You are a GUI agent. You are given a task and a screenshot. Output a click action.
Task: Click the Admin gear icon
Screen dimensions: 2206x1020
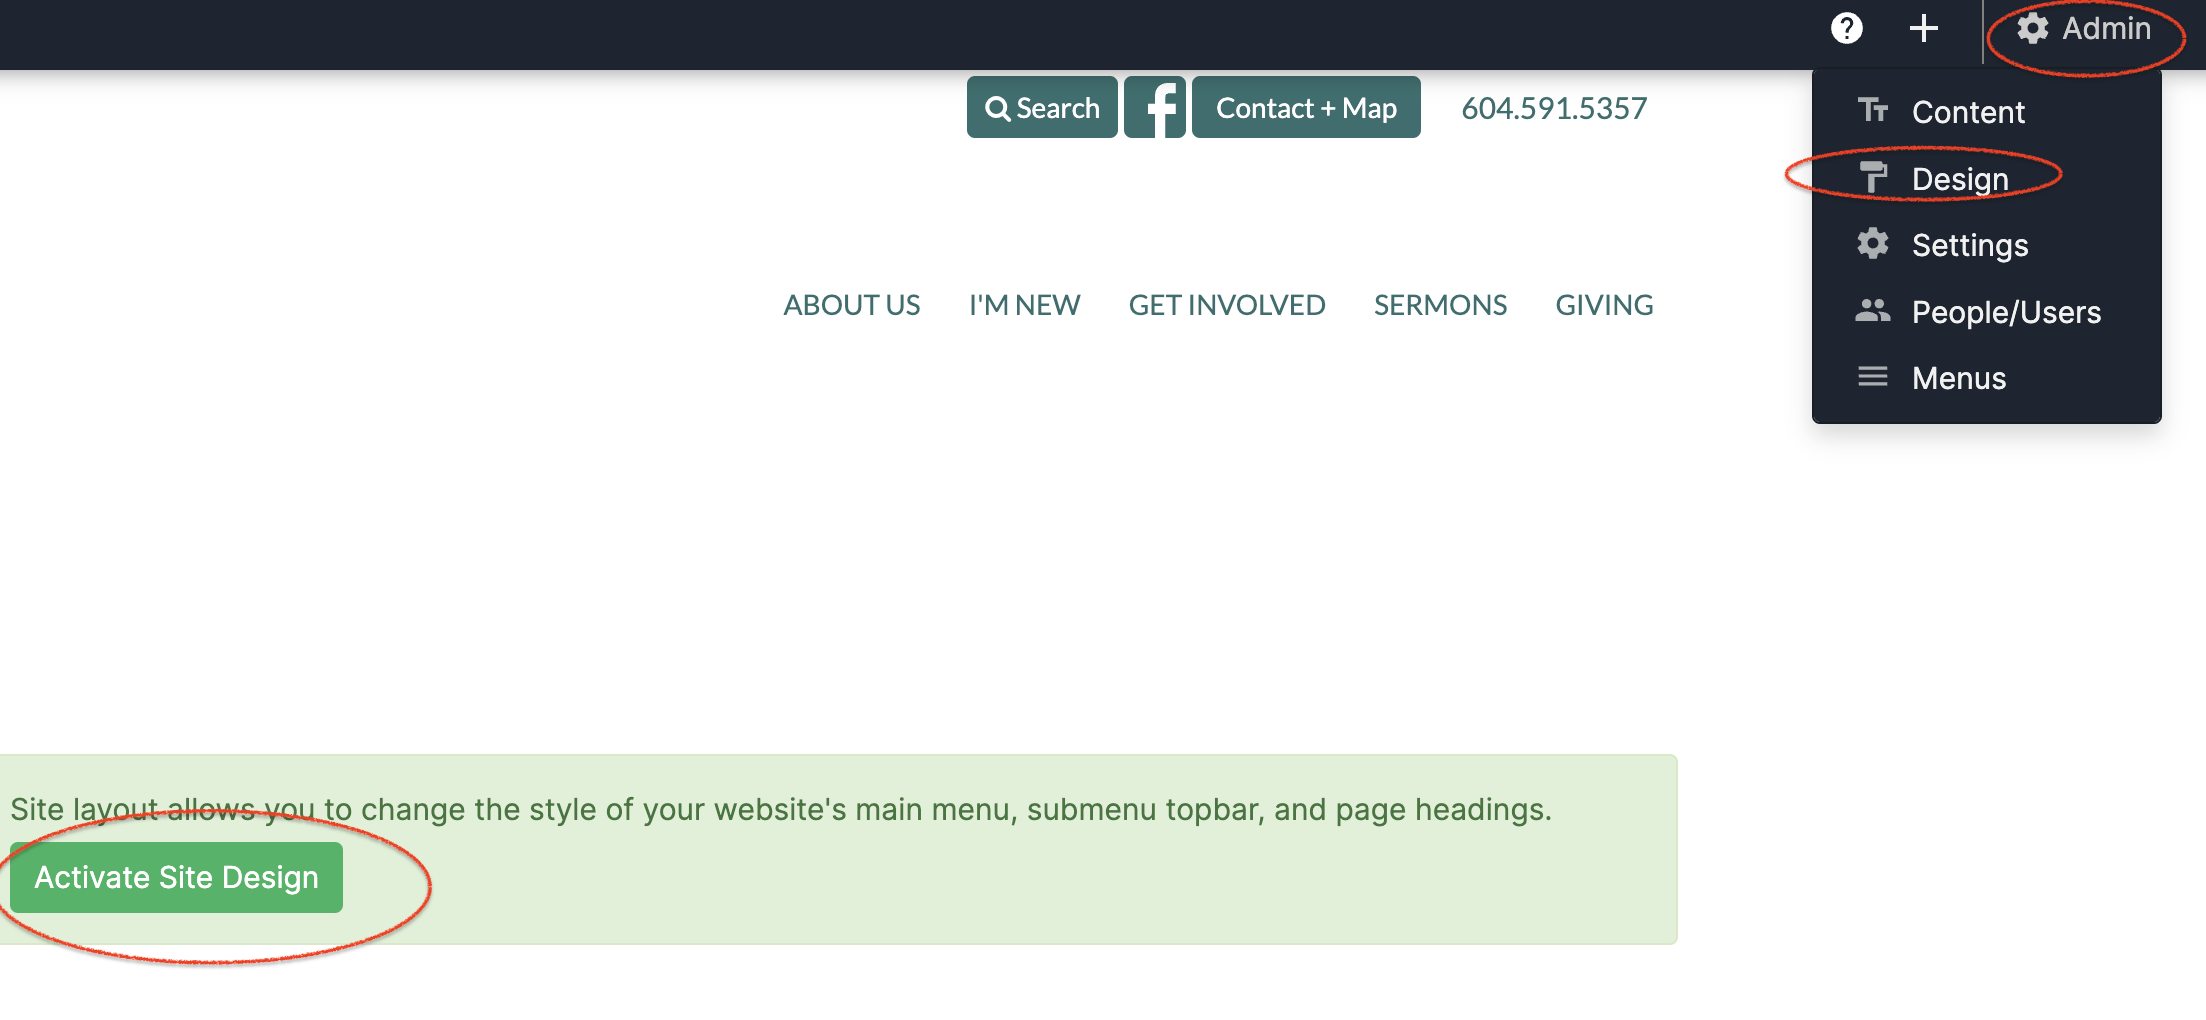pyautogui.click(x=2032, y=28)
